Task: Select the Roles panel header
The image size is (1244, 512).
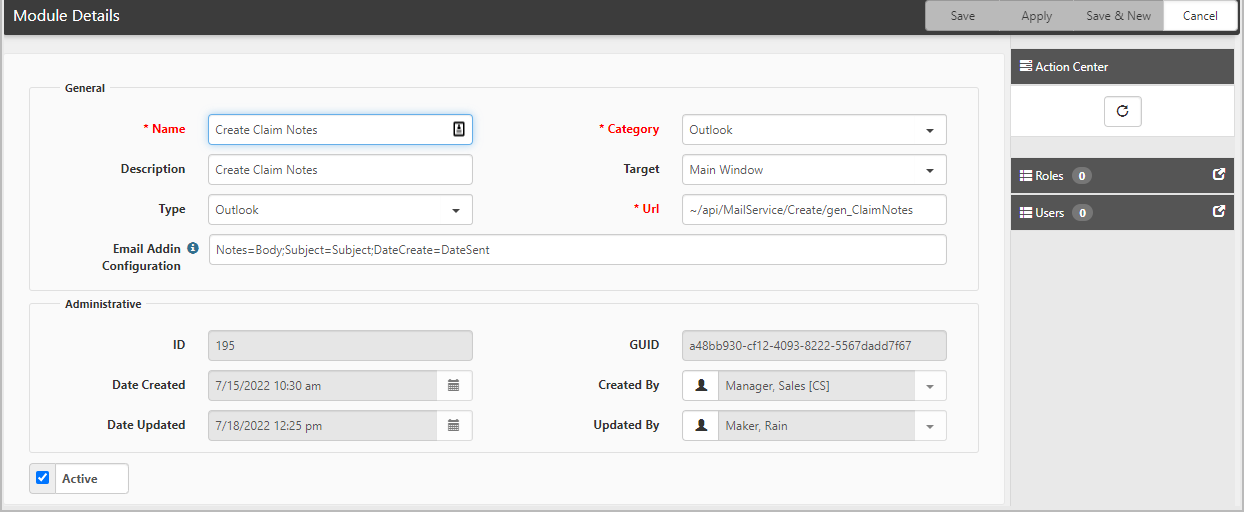Action: 1122,175
